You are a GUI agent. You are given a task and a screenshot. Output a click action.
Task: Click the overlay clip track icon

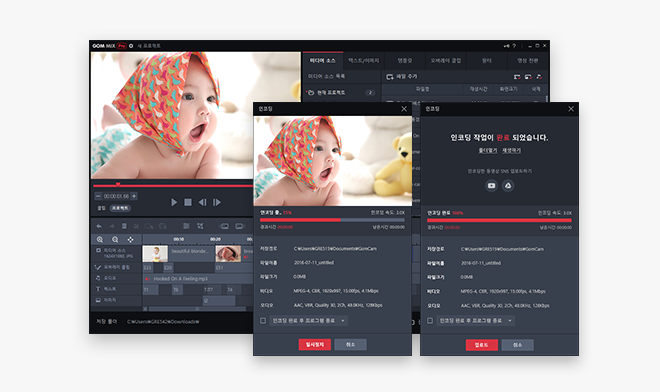pos(98,267)
